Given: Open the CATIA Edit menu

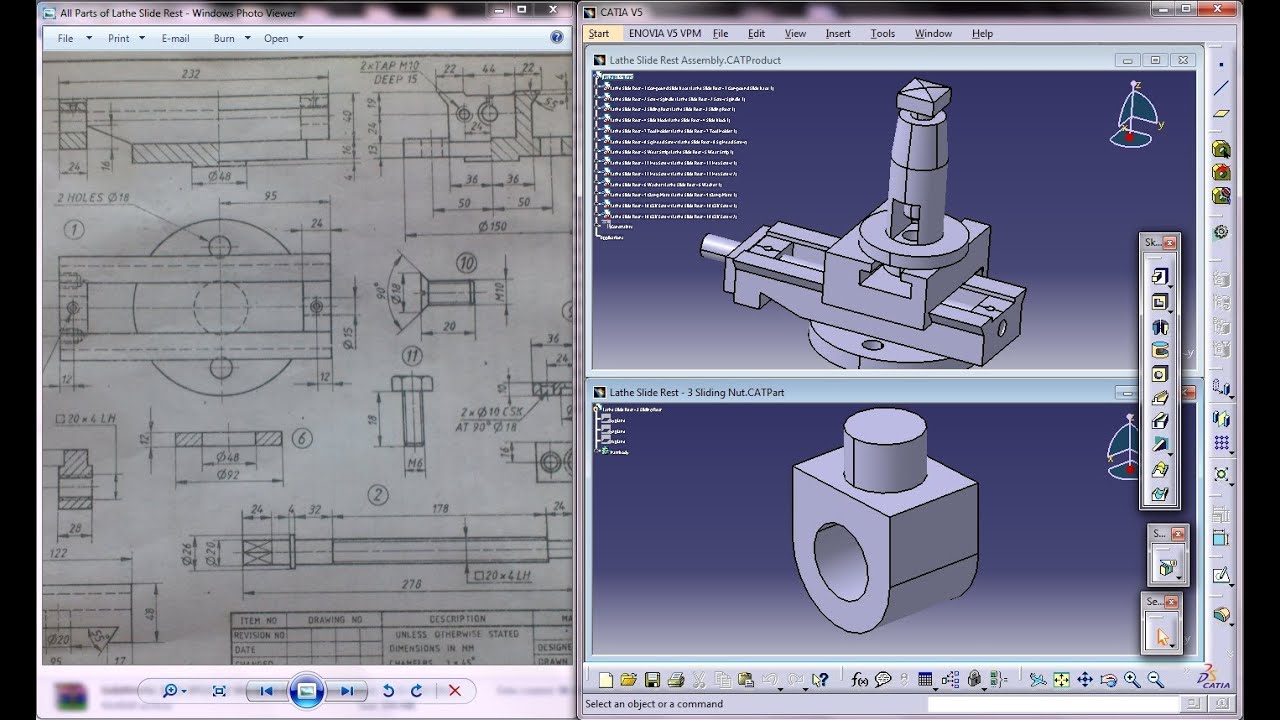Looking at the screenshot, I should (756, 33).
